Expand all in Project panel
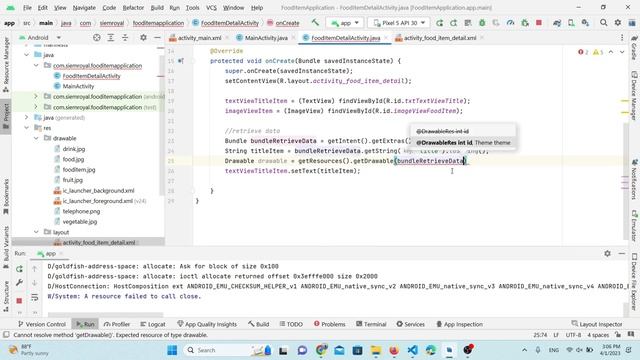This screenshot has height=360, width=640. [x=111, y=38]
